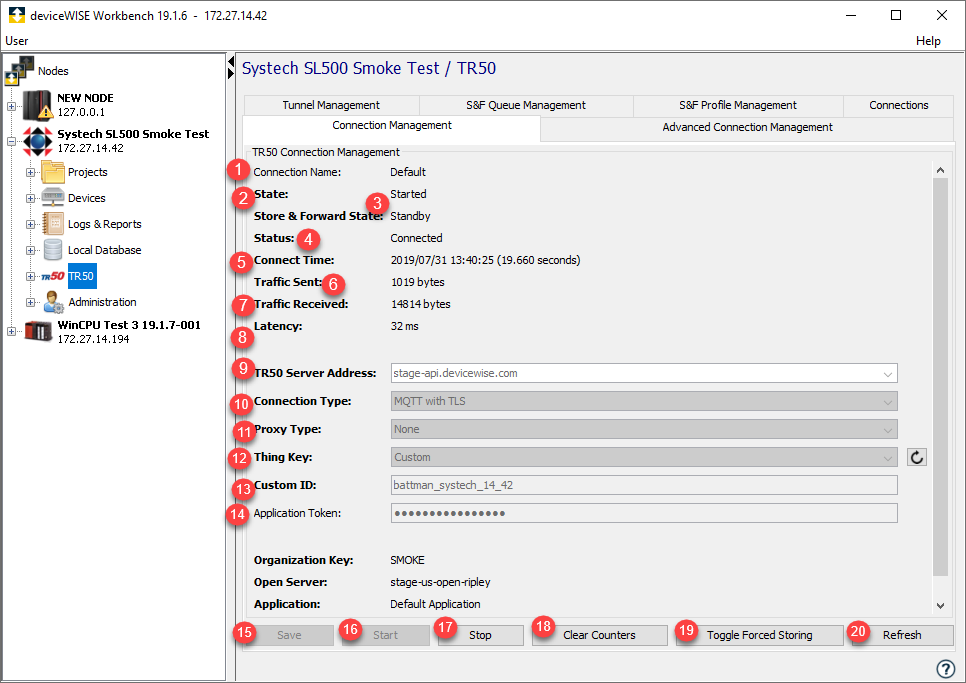Click the scrollbar down arrow
Image resolution: width=966 pixels, height=683 pixels.
(x=940, y=605)
